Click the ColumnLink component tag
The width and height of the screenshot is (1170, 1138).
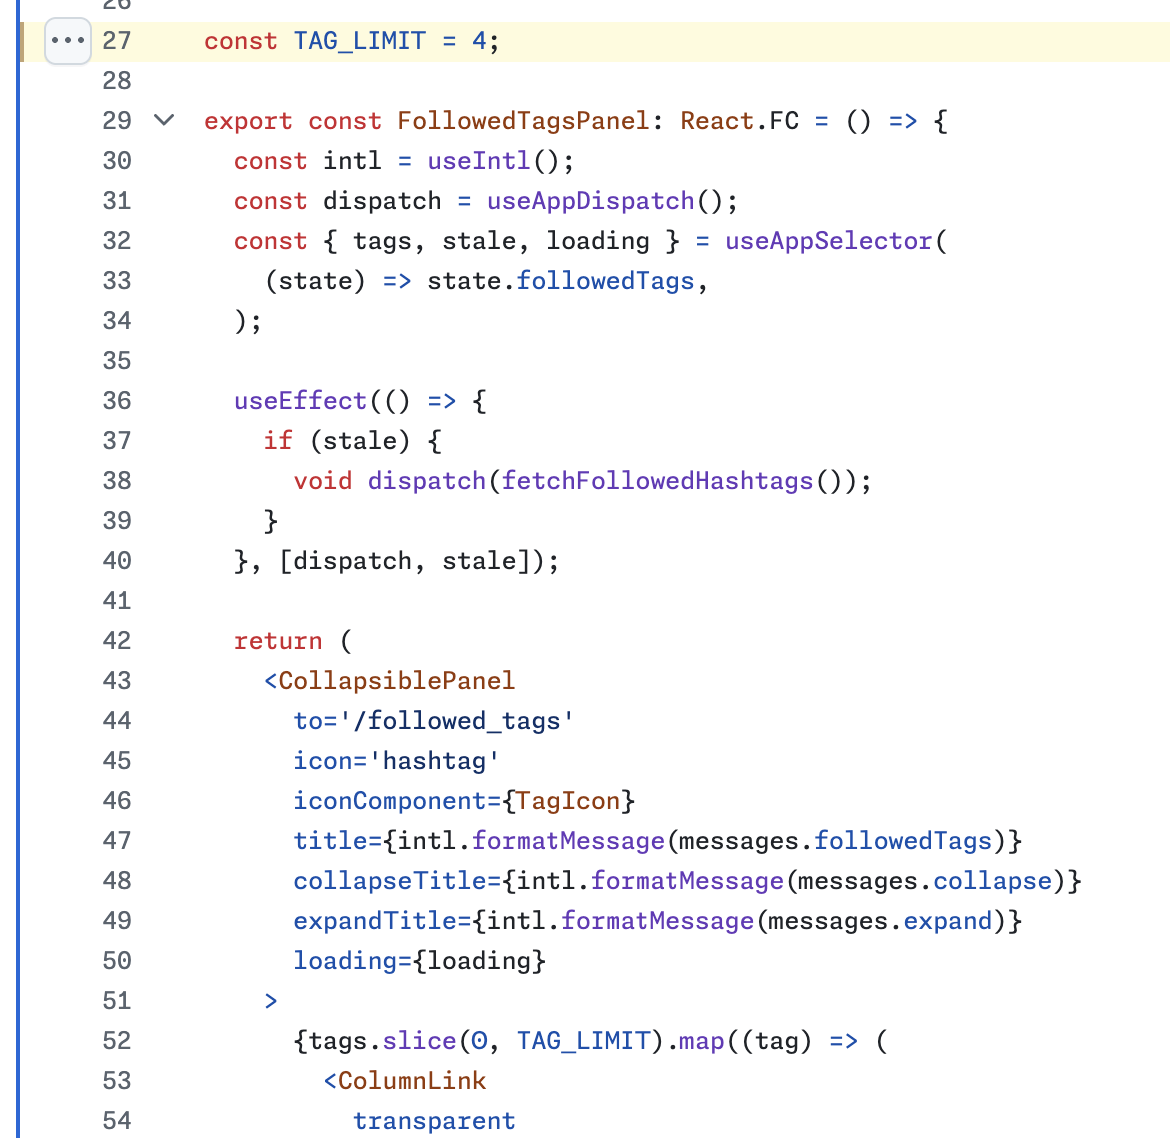pos(411,1081)
